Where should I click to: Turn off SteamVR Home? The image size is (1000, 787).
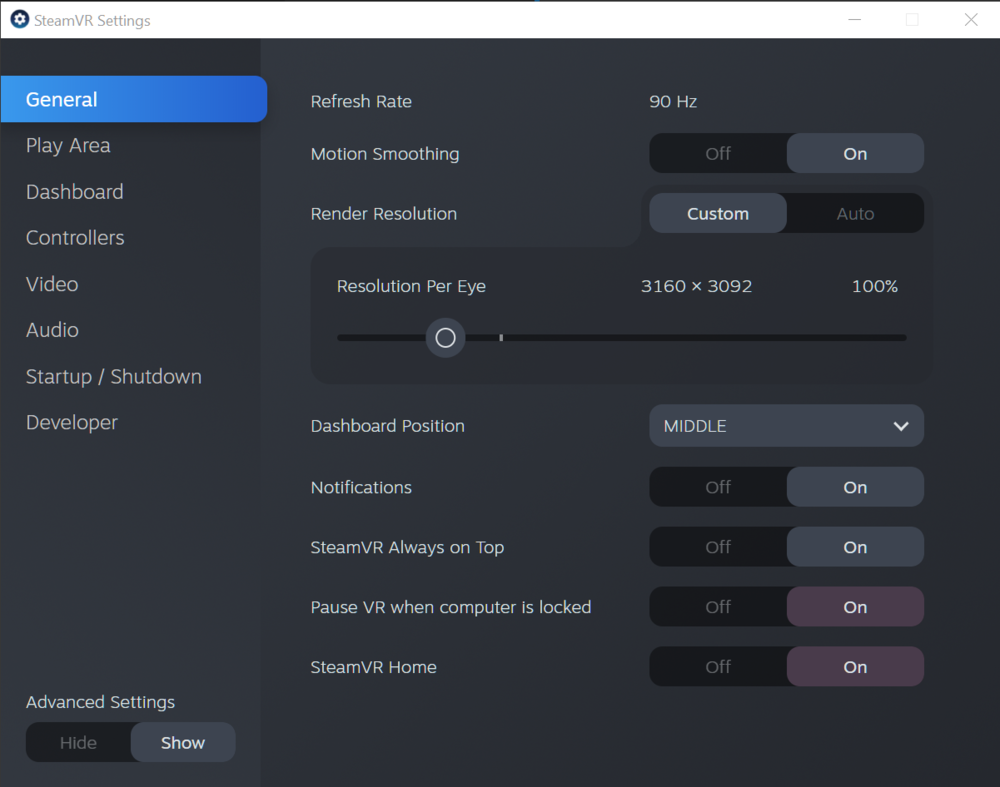pyautogui.click(x=717, y=666)
